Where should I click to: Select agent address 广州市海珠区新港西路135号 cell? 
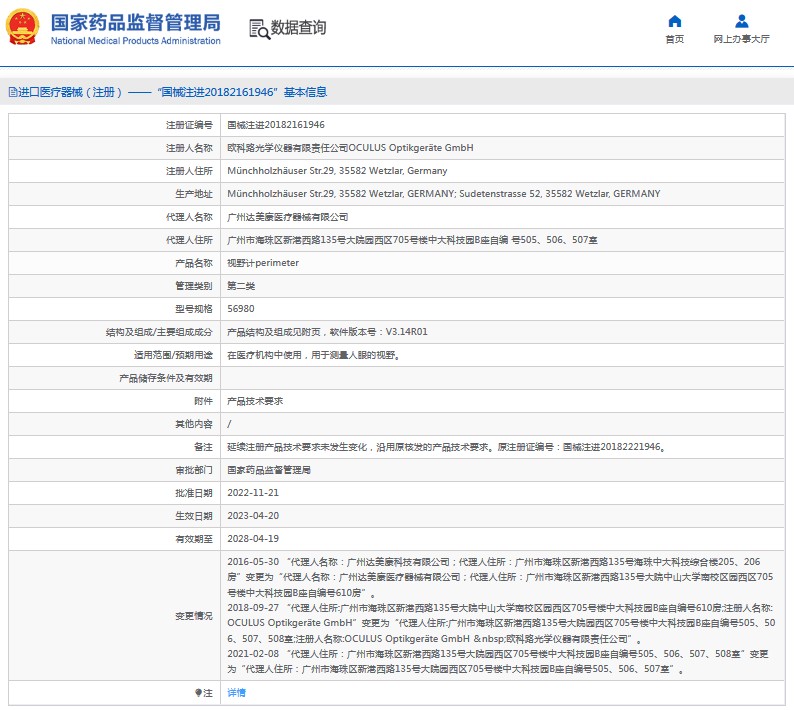(x=412, y=240)
